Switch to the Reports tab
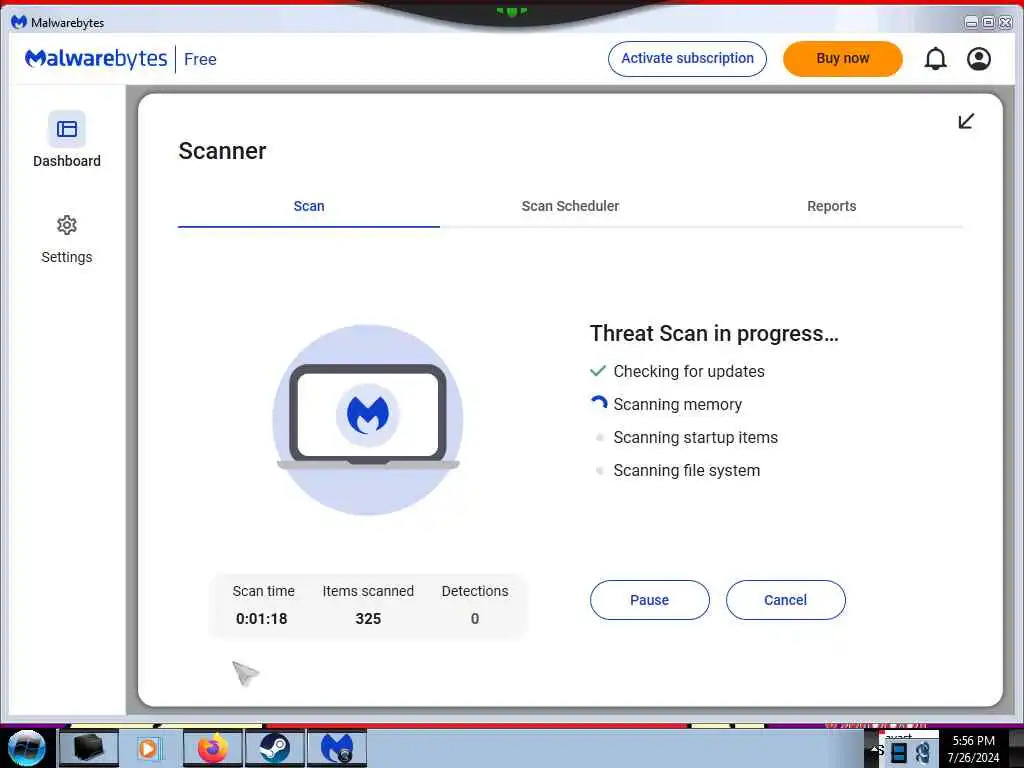 point(831,206)
